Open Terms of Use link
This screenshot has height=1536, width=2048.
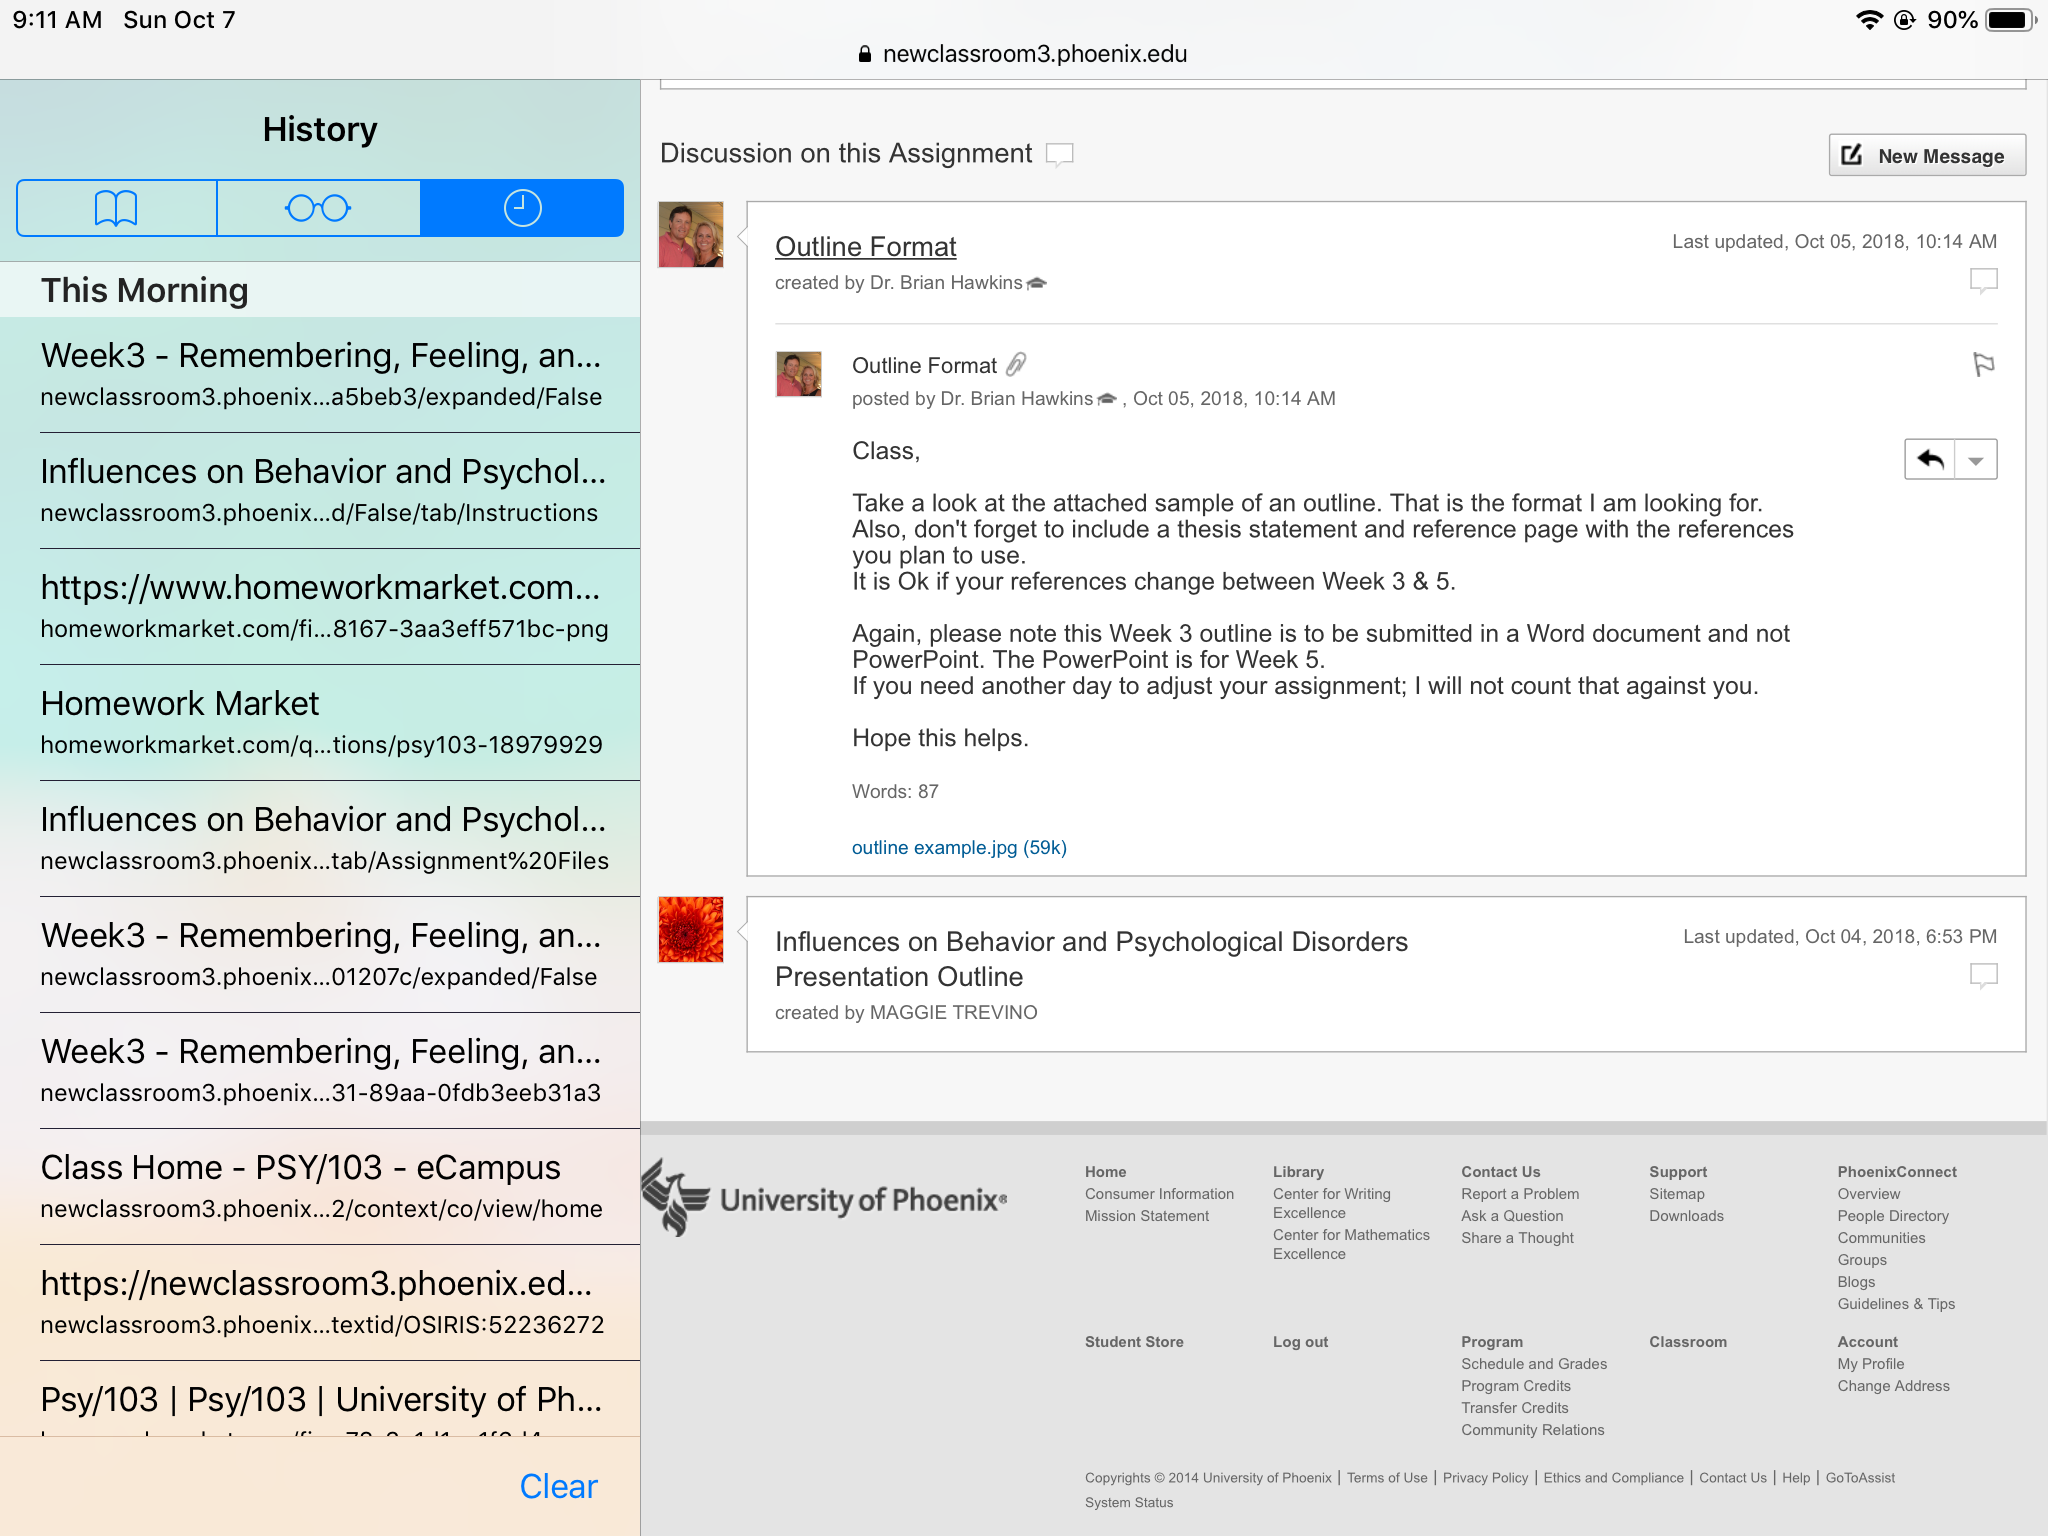coord(1387,1478)
